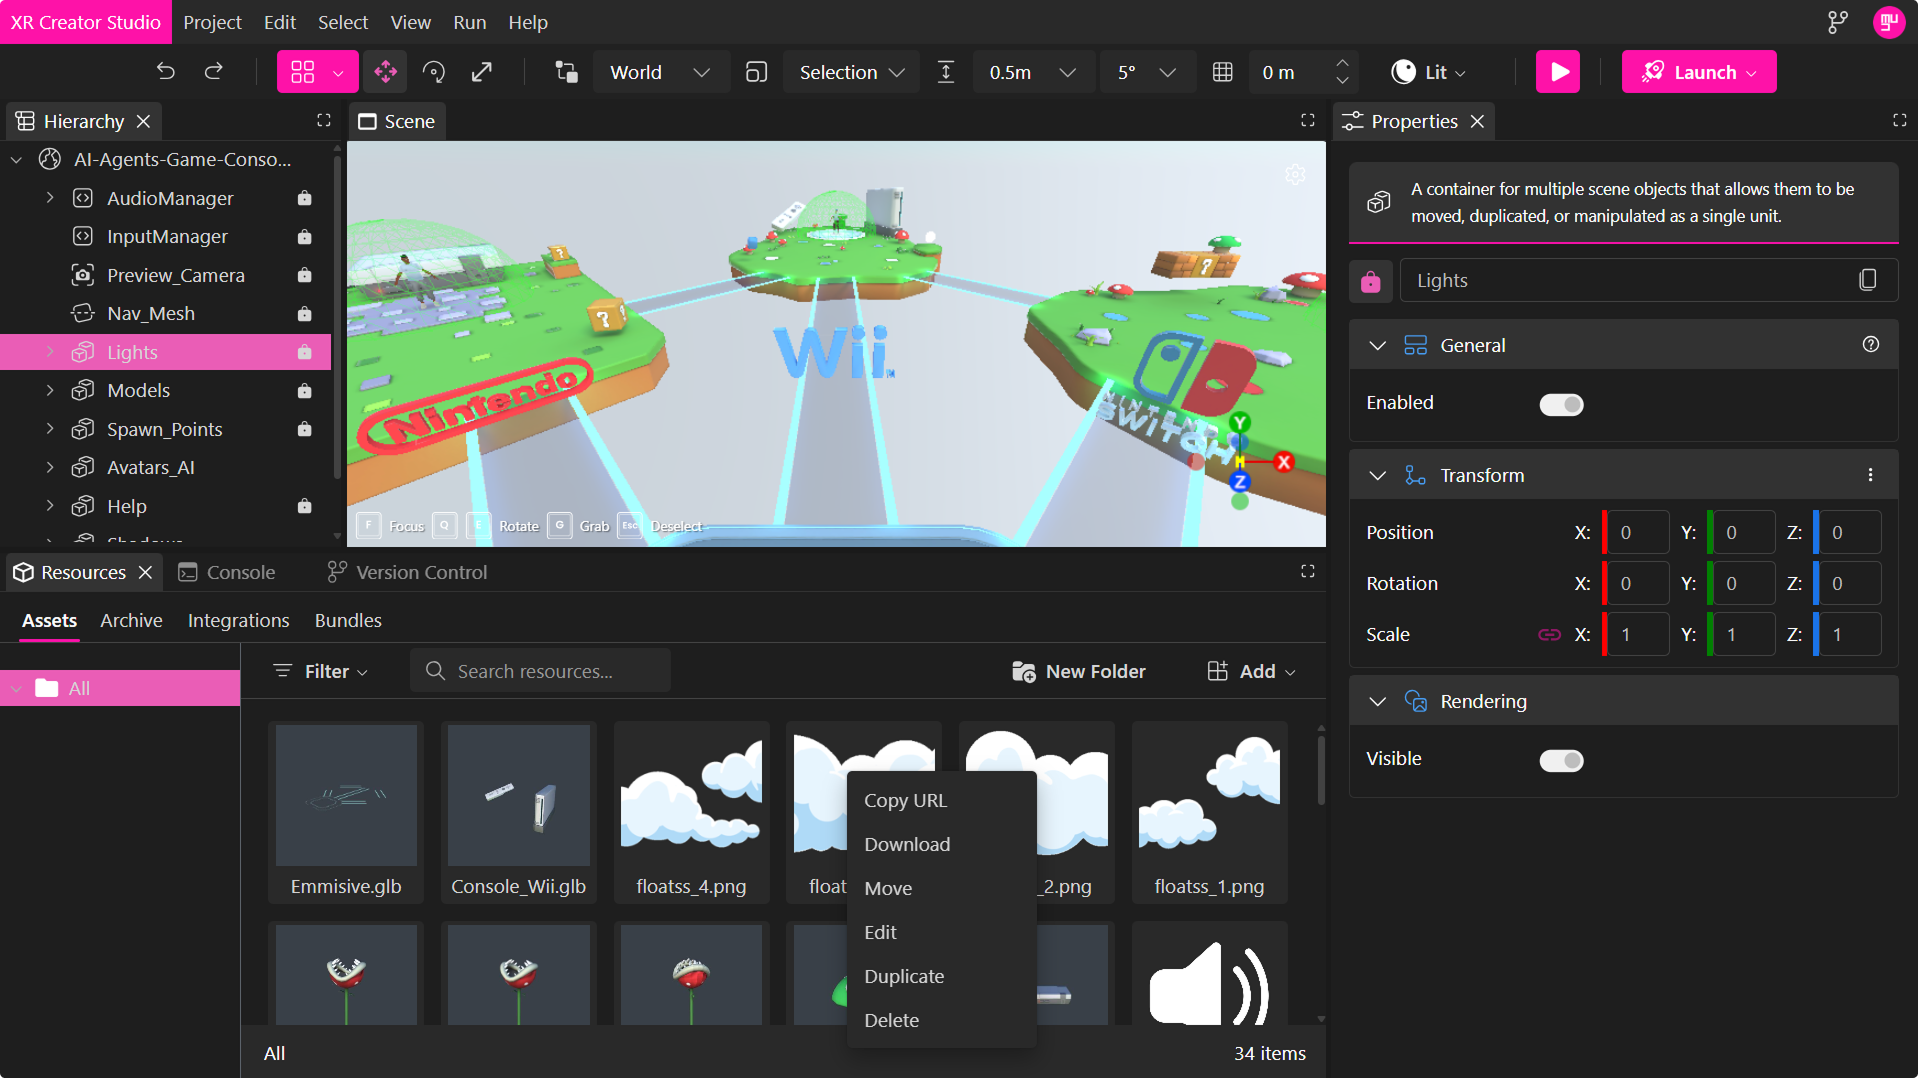Open the 5° rotation snap dropdown

point(1146,72)
